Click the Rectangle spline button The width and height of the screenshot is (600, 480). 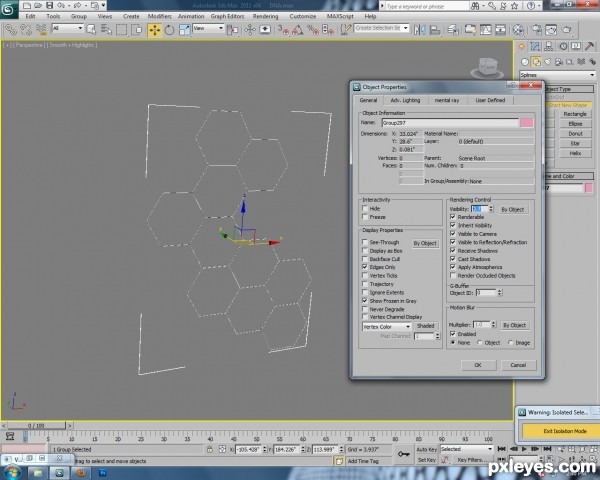[x=575, y=114]
